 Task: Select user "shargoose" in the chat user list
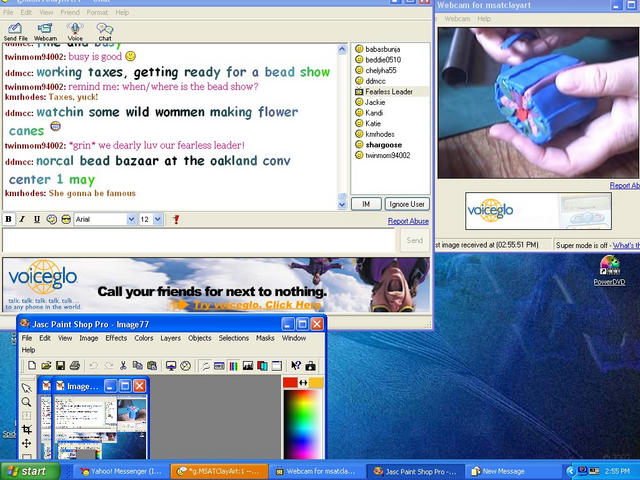[384, 145]
